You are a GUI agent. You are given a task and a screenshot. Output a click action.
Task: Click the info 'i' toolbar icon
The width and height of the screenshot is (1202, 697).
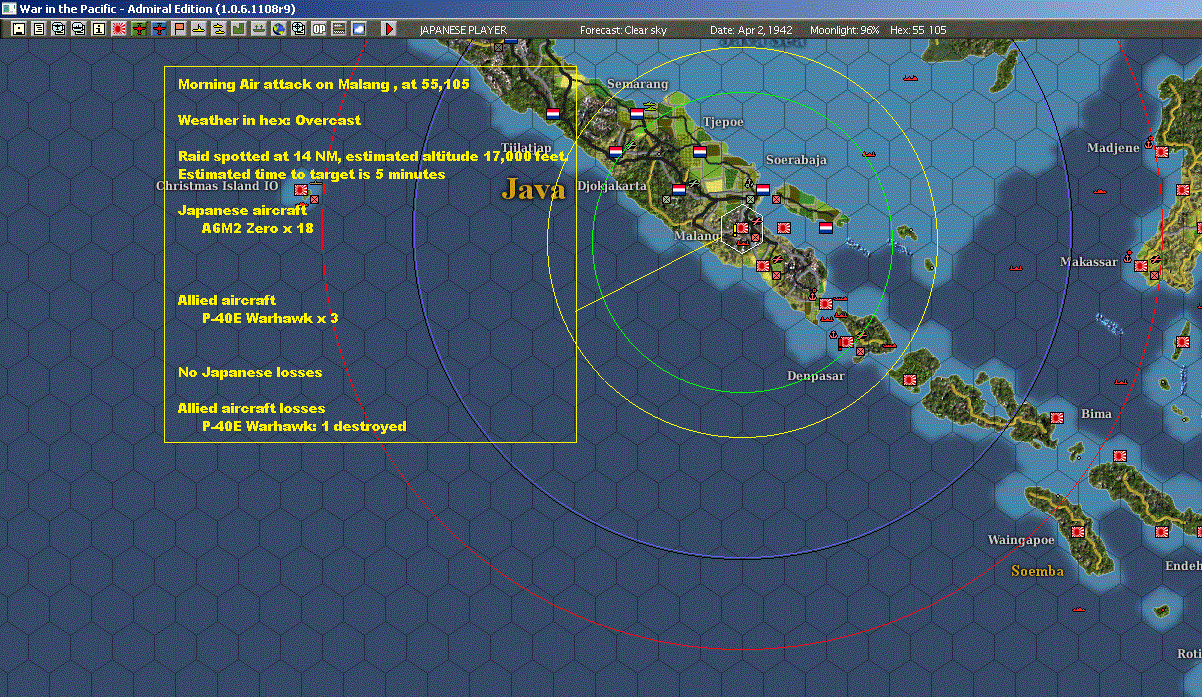coord(98,29)
